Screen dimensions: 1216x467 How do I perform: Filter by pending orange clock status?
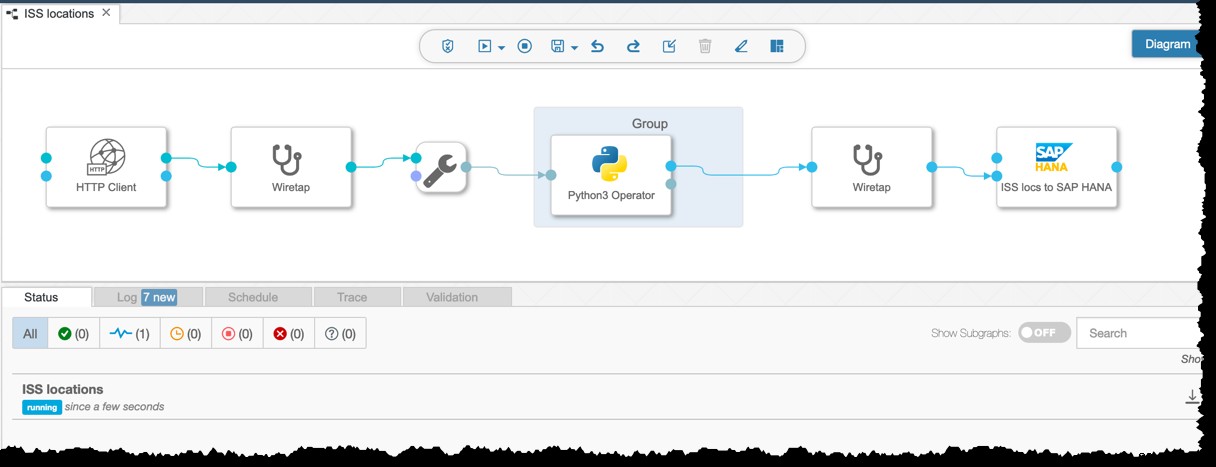(x=185, y=334)
